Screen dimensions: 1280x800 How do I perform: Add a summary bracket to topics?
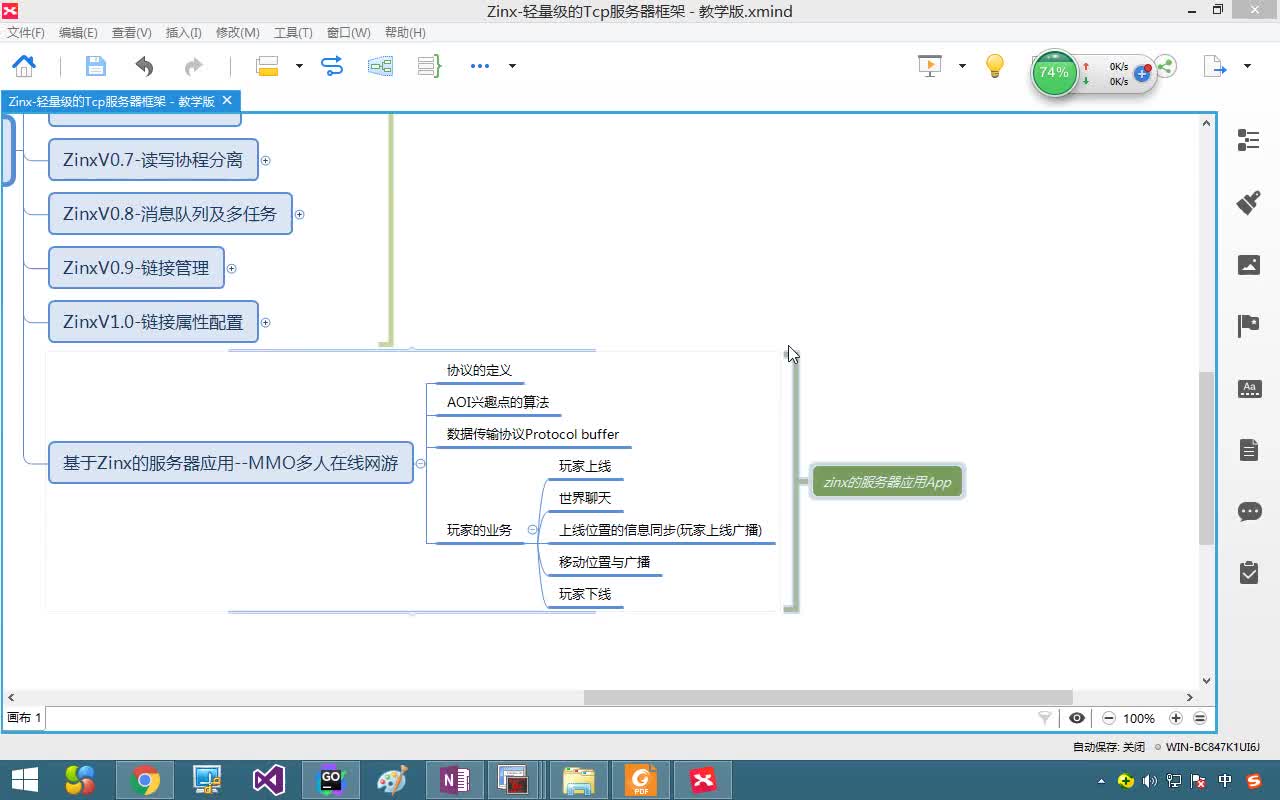tap(429, 66)
